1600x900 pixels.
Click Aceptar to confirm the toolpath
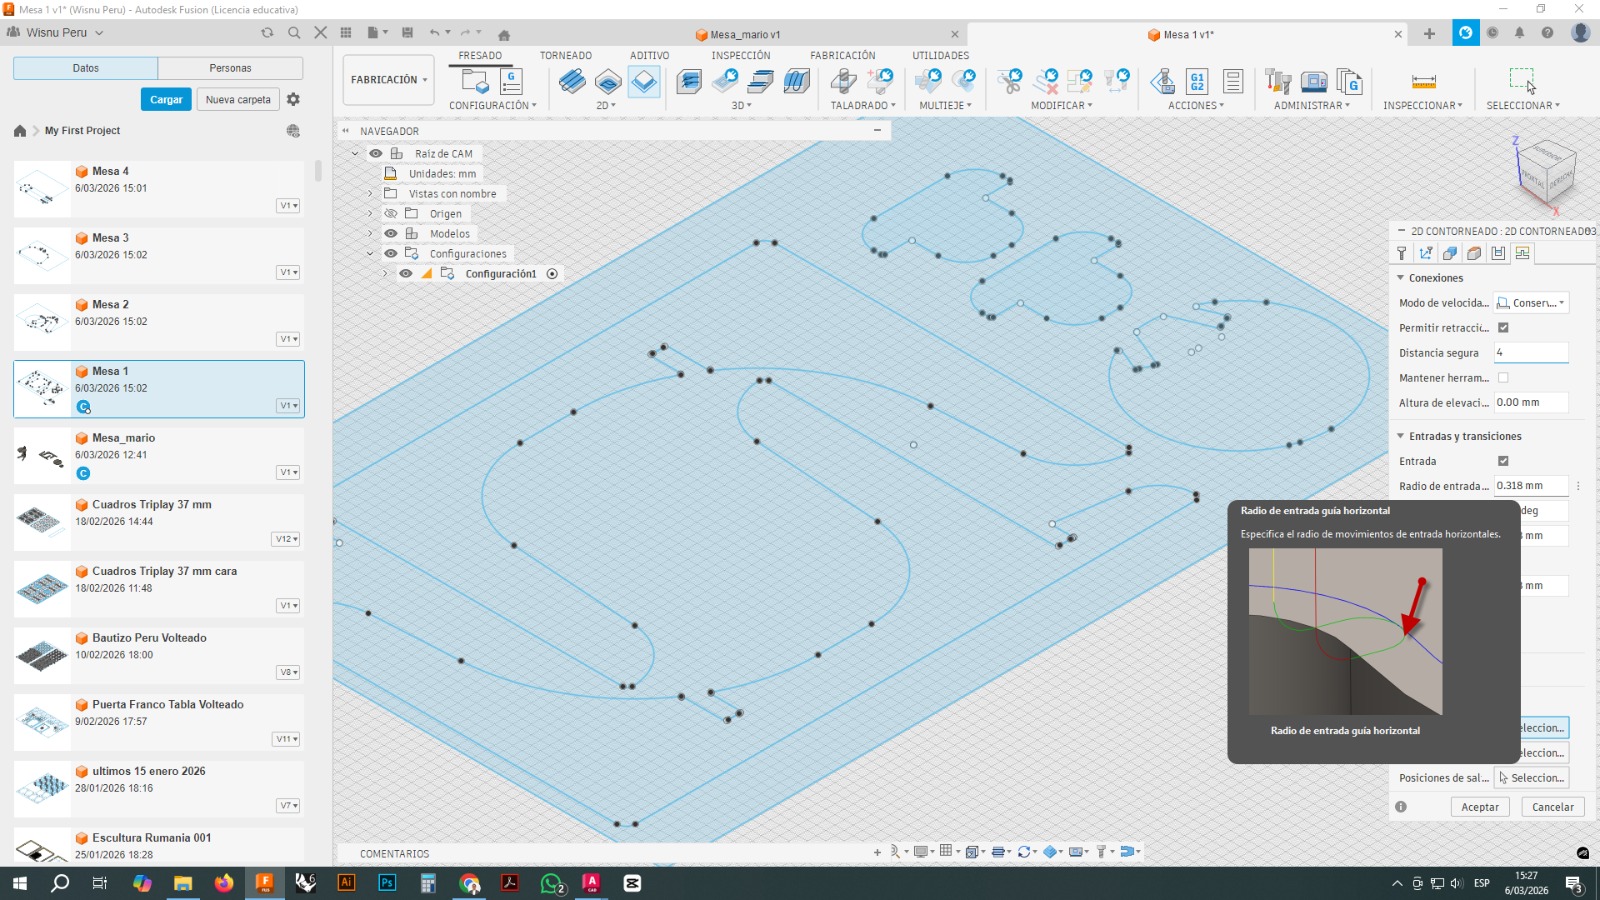coord(1479,806)
